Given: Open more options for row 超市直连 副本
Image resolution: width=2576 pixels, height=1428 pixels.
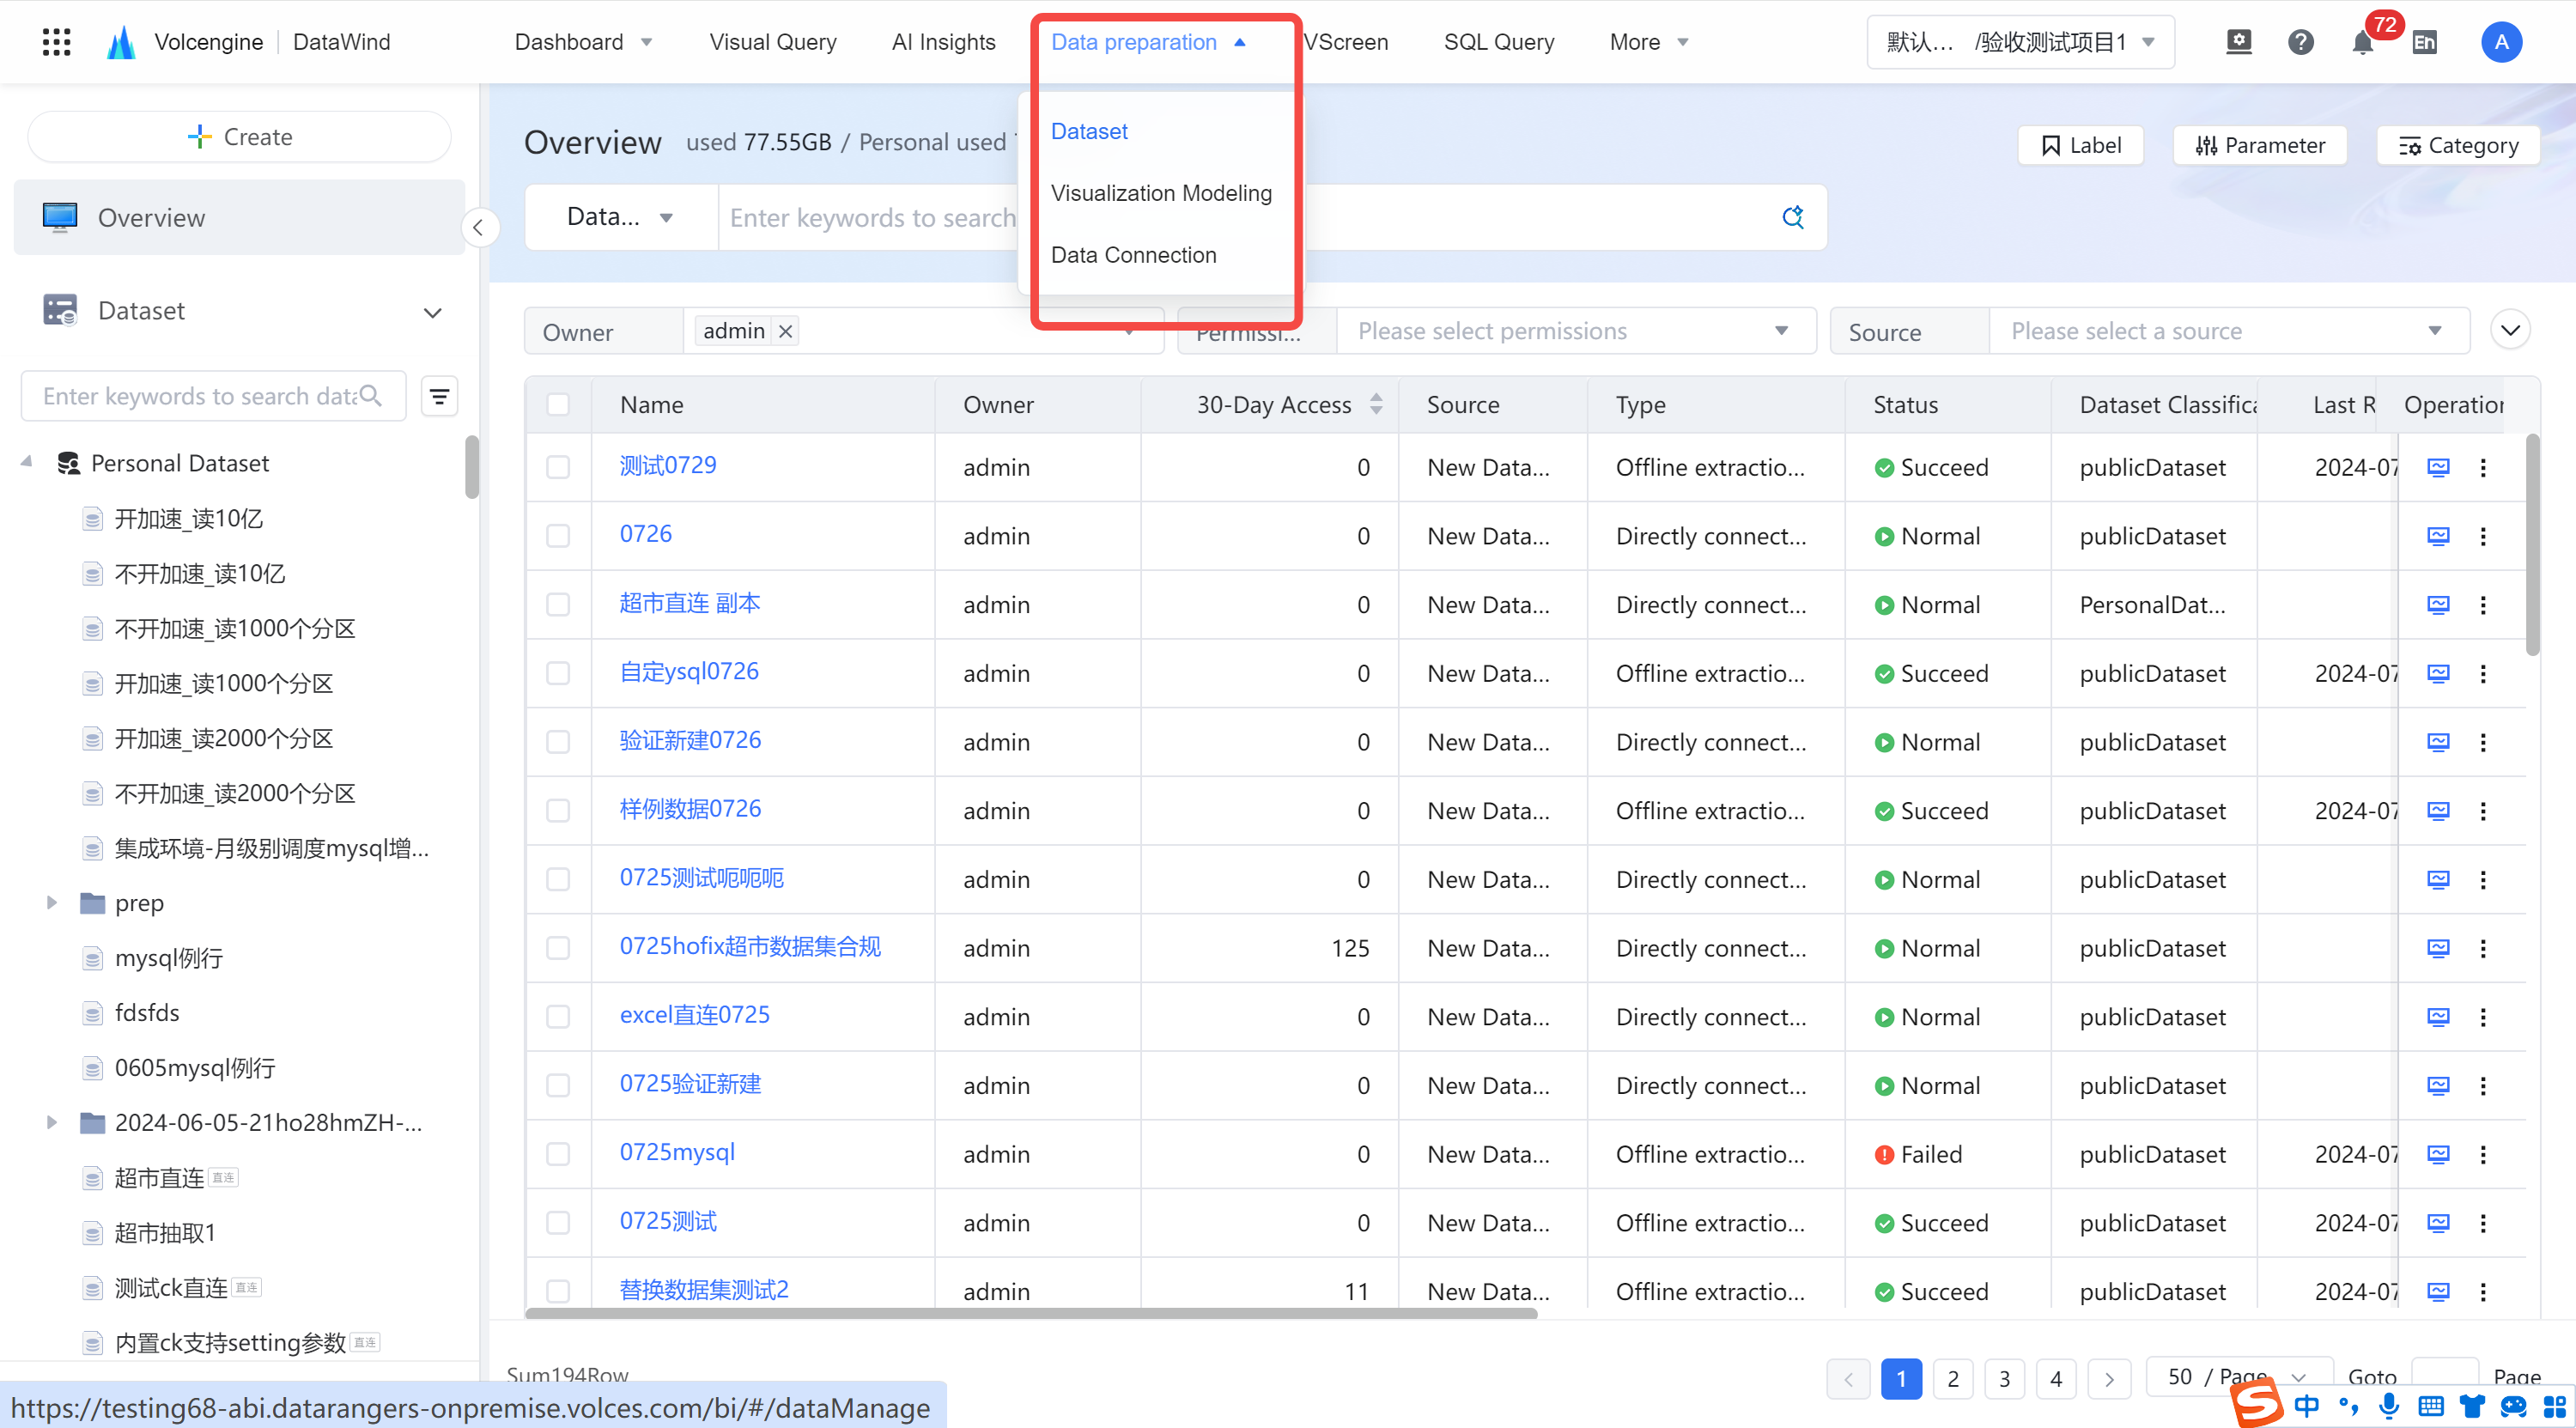Looking at the screenshot, I should [2483, 605].
